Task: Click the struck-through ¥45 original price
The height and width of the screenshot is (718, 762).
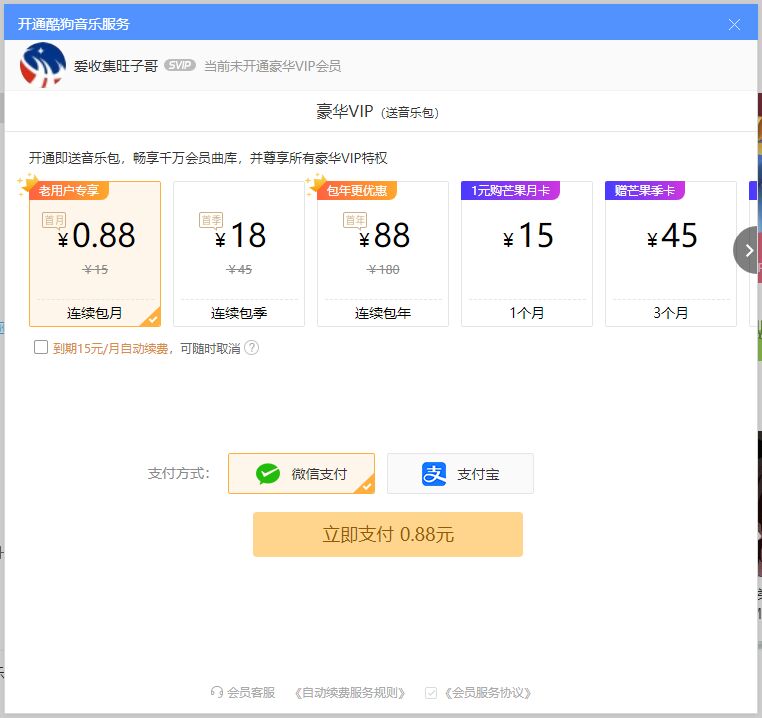Action: click(239, 269)
